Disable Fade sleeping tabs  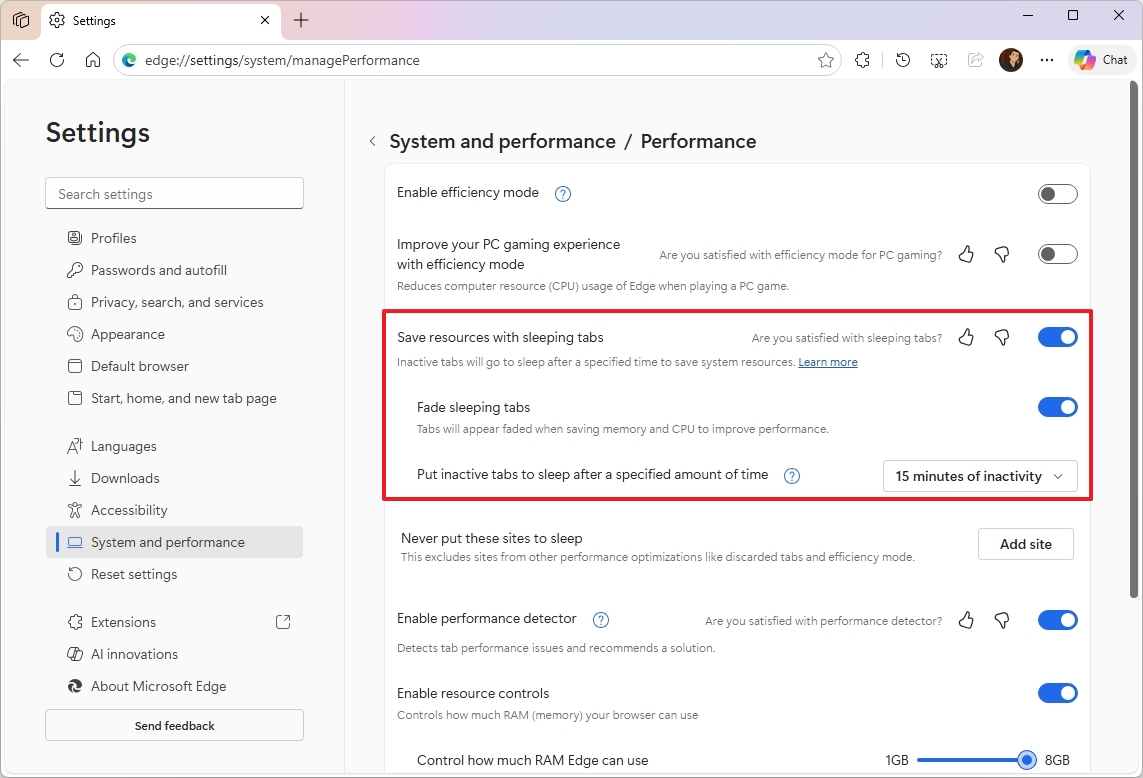pos(1057,407)
